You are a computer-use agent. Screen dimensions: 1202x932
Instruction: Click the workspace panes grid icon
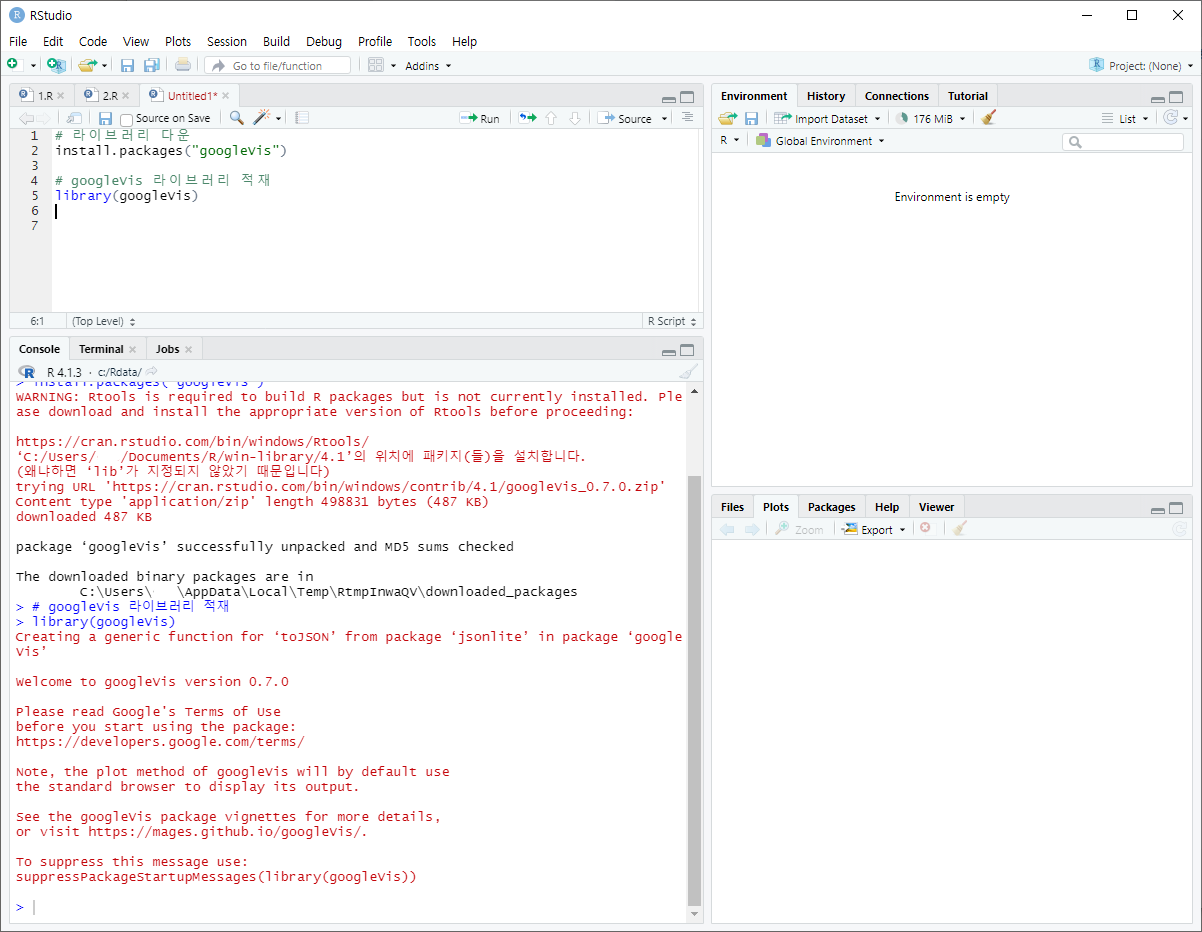click(376, 65)
